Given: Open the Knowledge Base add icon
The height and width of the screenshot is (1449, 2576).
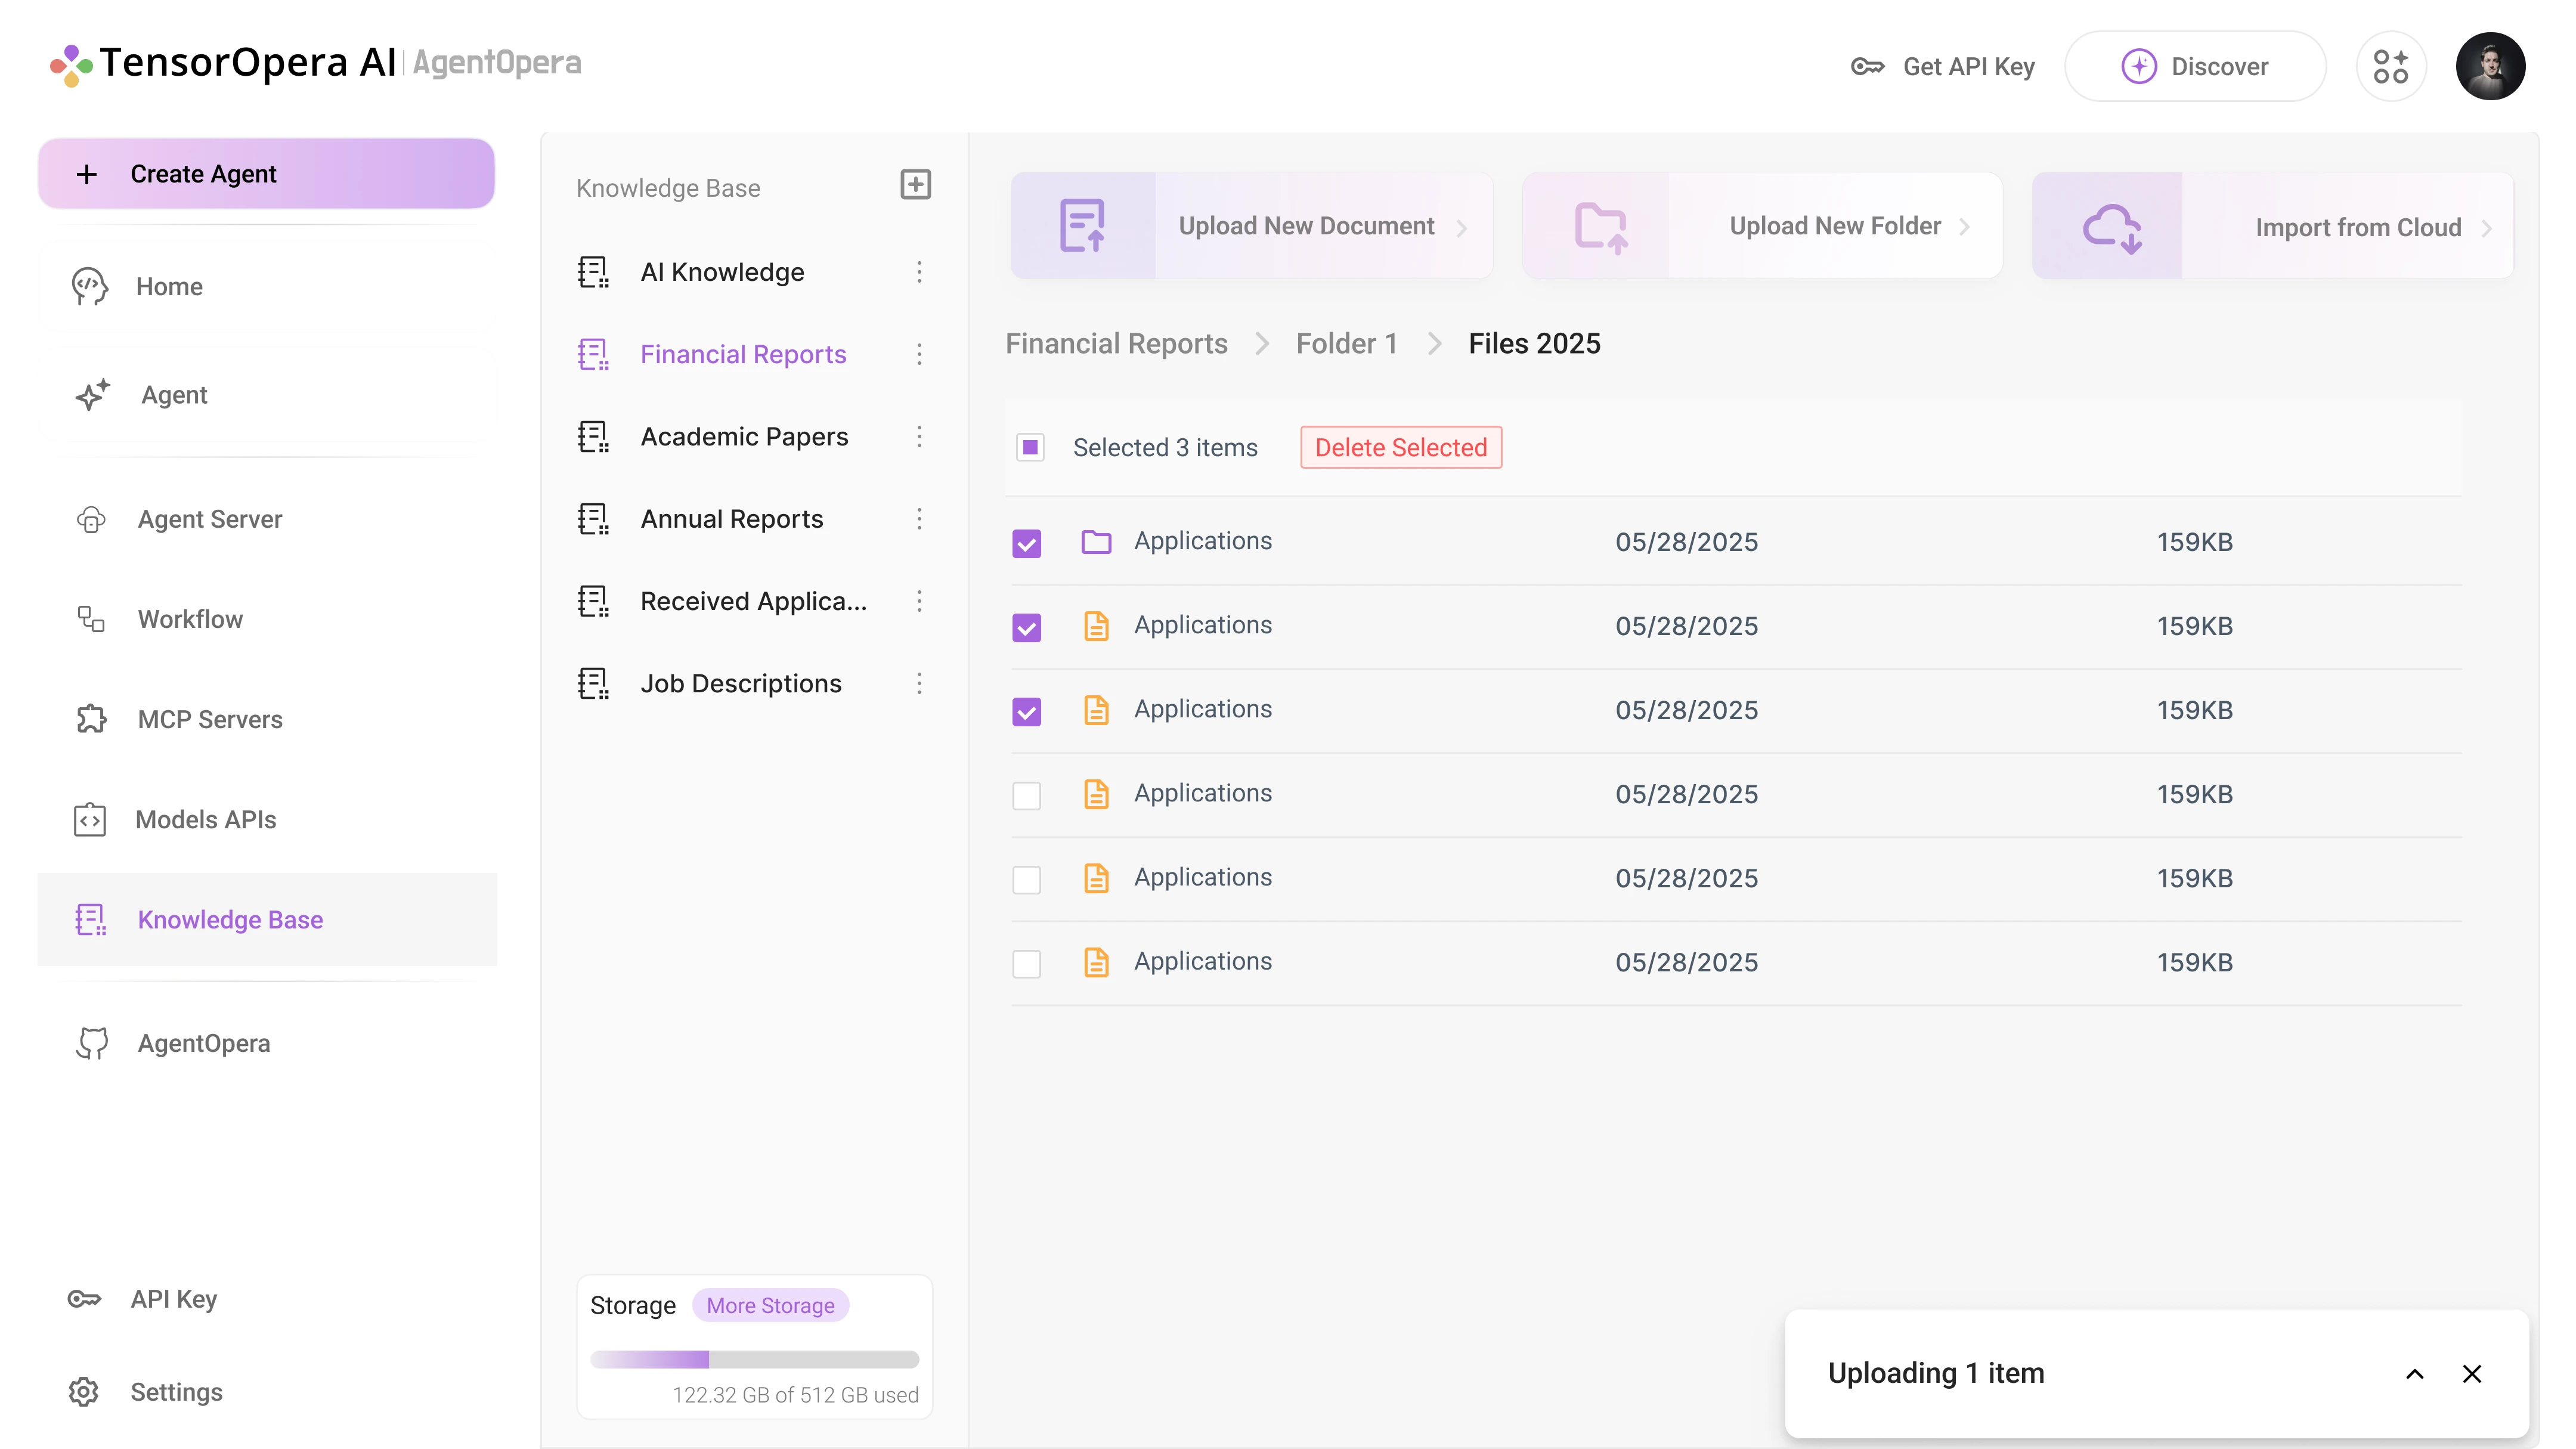Looking at the screenshot, I should click(916, 184).
